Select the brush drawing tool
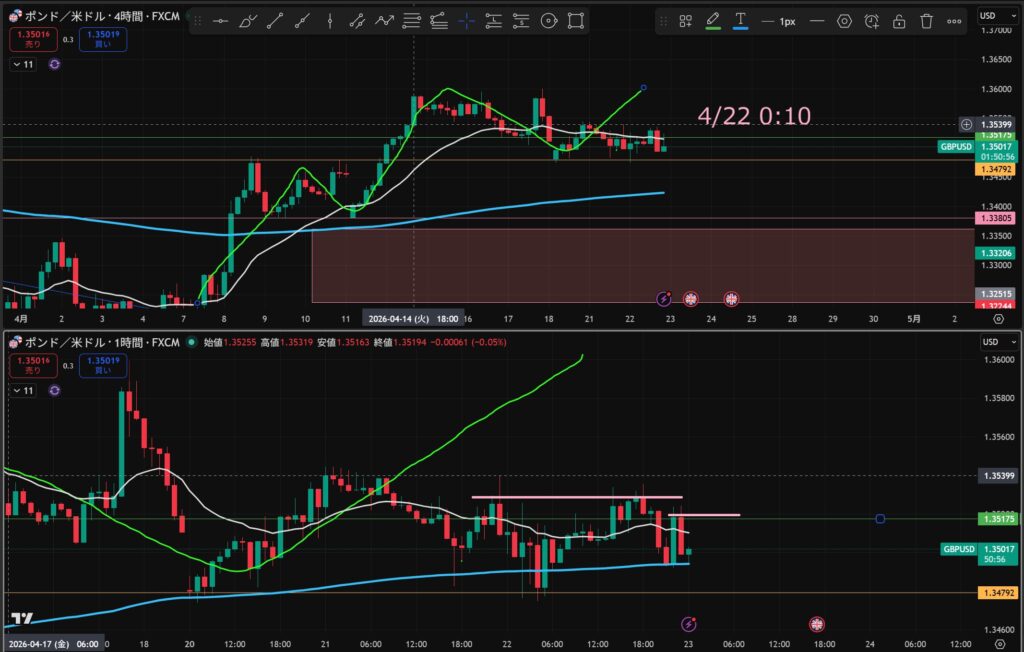Image resolution: width=1024 pixels, height=652 pixels. [x=248, y=21]
